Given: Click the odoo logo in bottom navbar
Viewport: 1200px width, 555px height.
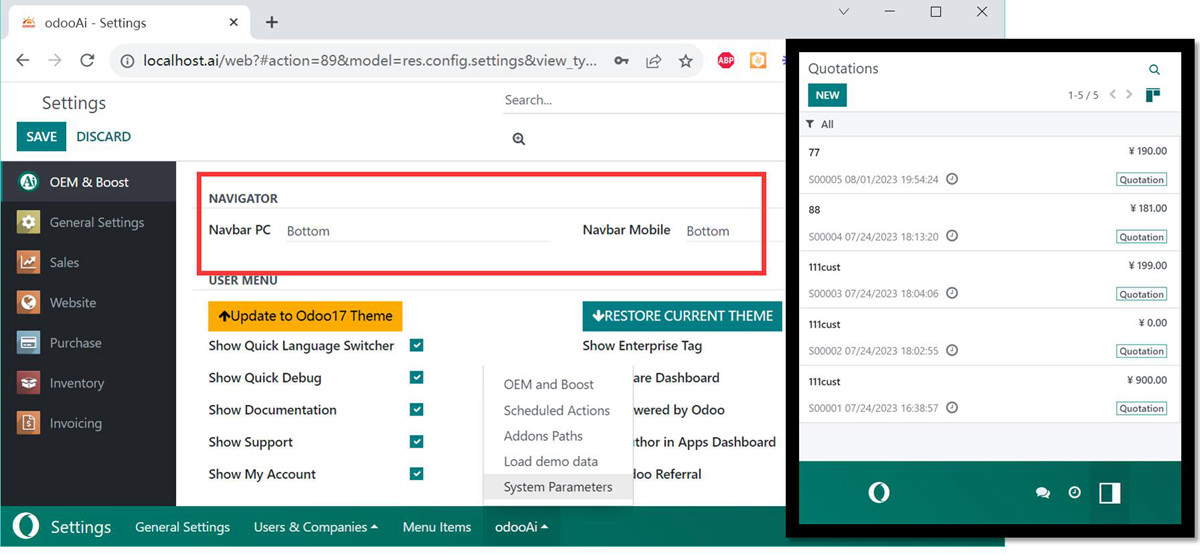Looking at the screenshot, I should coord(27,526).
